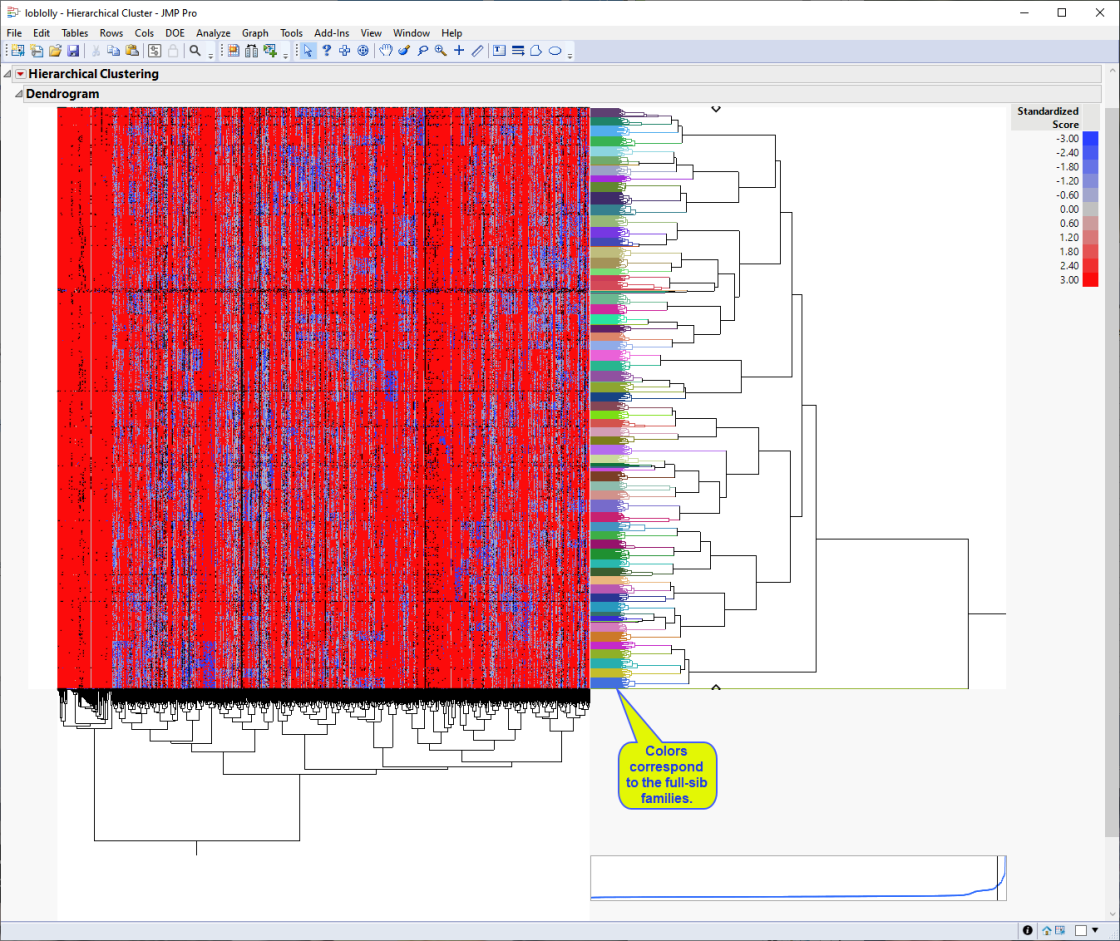Open the Help question mark tool
Viewport: 1120px width, 941px height.
tap(327, 51)
